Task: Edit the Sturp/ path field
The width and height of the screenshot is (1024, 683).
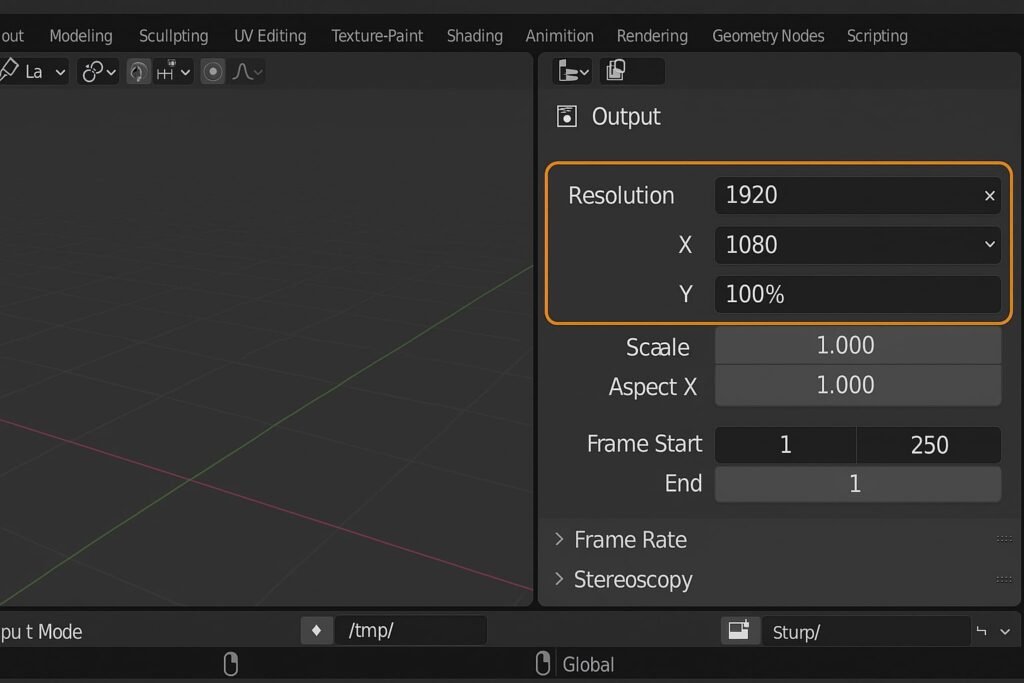Action: 866,631
